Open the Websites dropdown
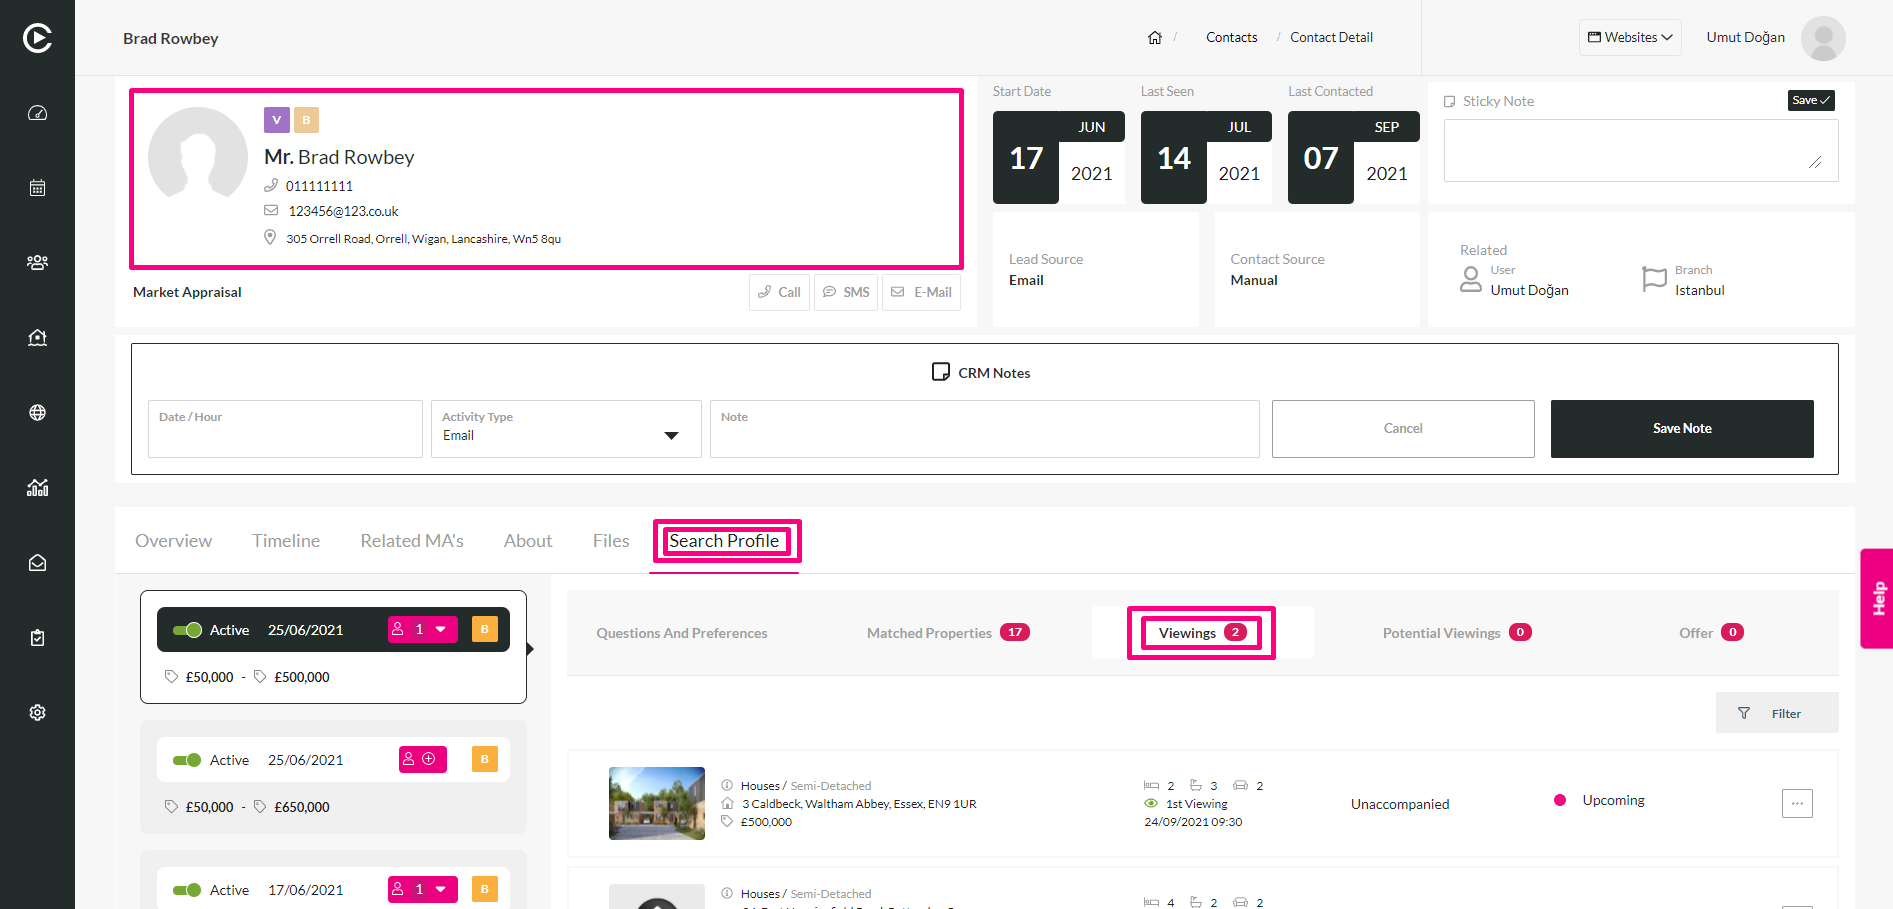1893x909 pixels. click(x=1630, y=38)
